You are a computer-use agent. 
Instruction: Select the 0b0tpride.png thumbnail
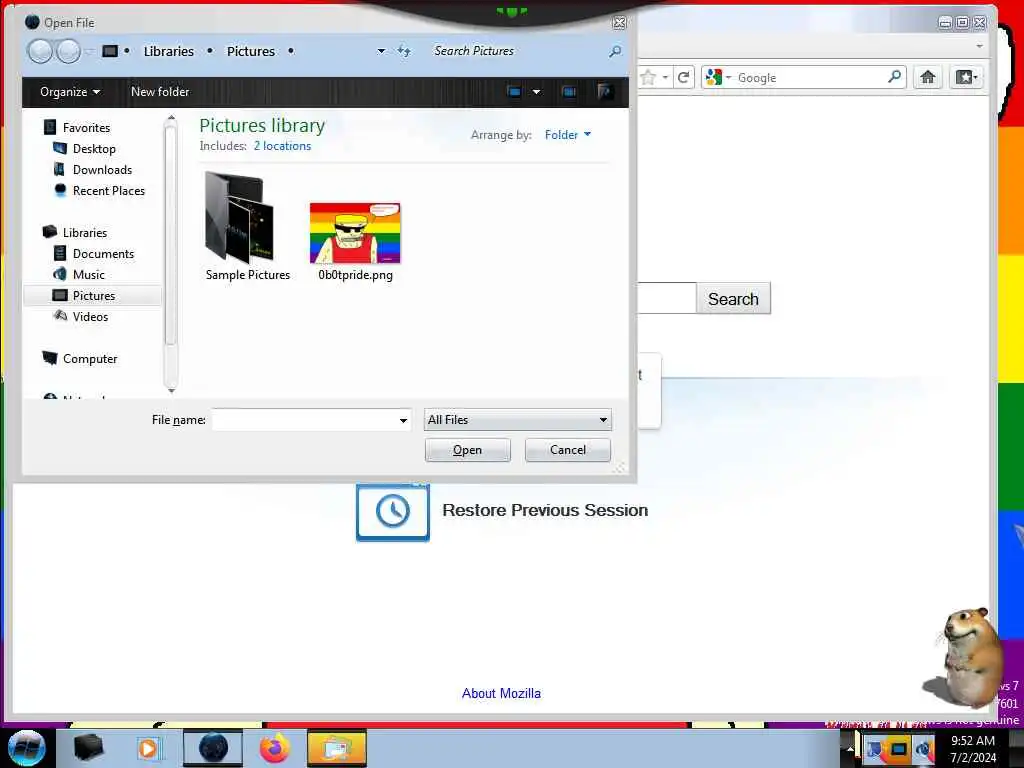(355, 233)
